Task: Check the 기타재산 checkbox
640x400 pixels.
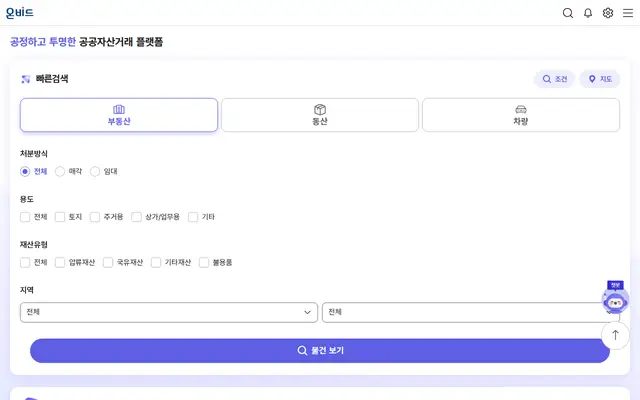Action: tap(156, 262)
